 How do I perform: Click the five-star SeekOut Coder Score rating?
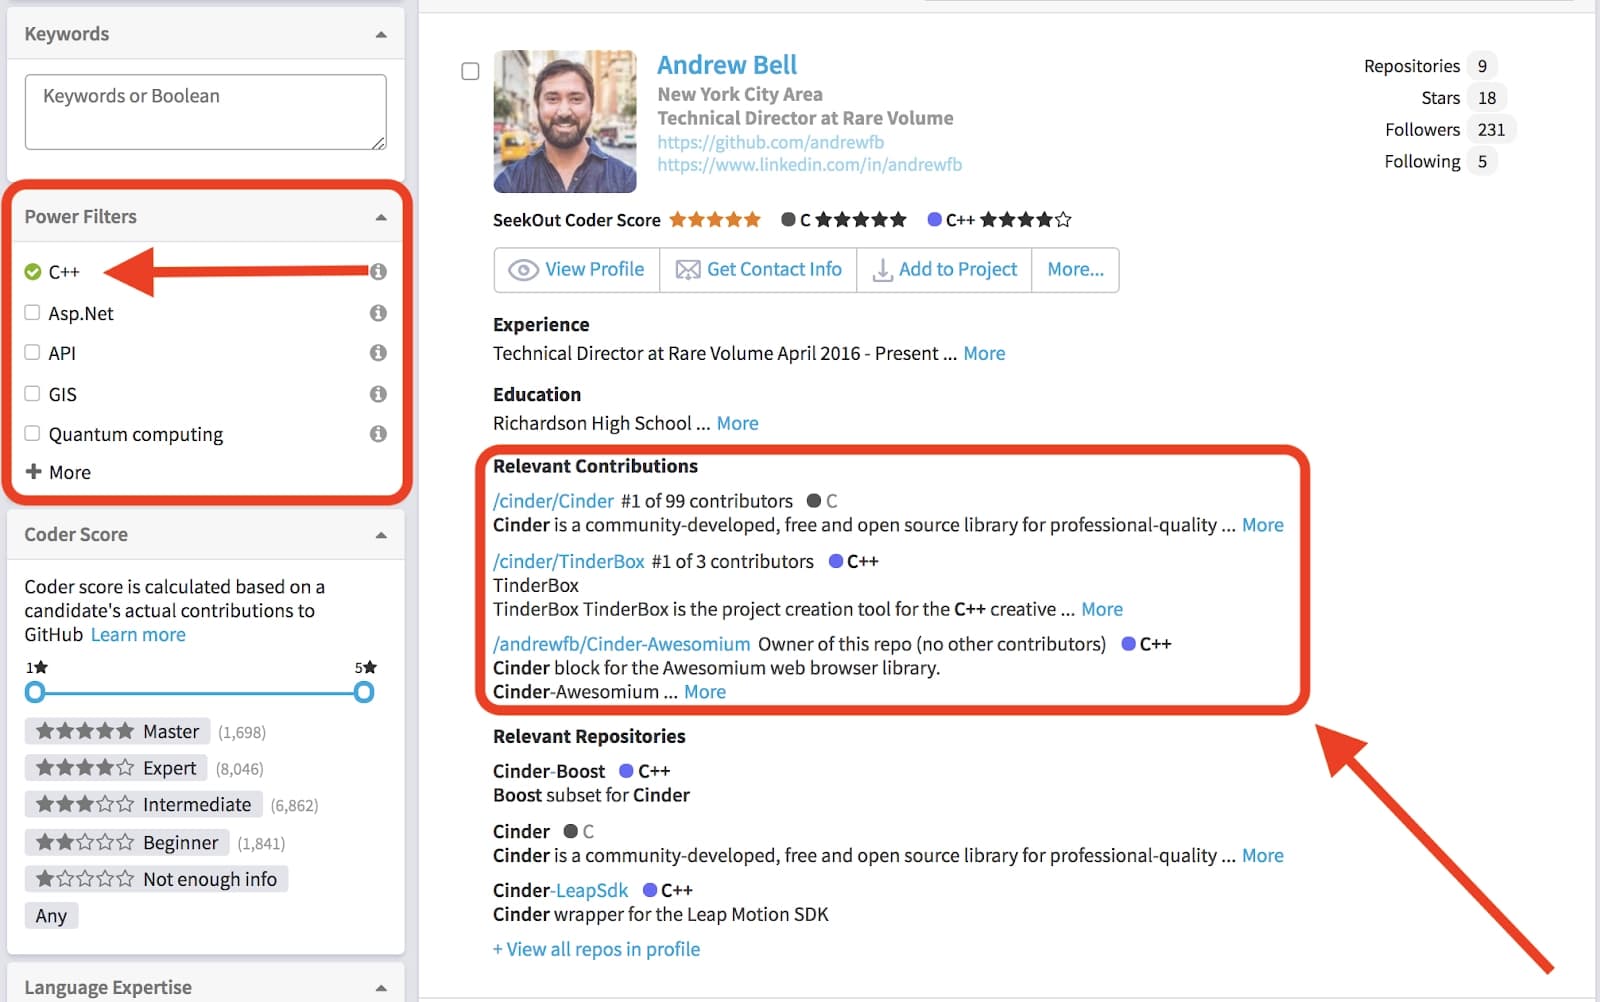coord(714,219)
